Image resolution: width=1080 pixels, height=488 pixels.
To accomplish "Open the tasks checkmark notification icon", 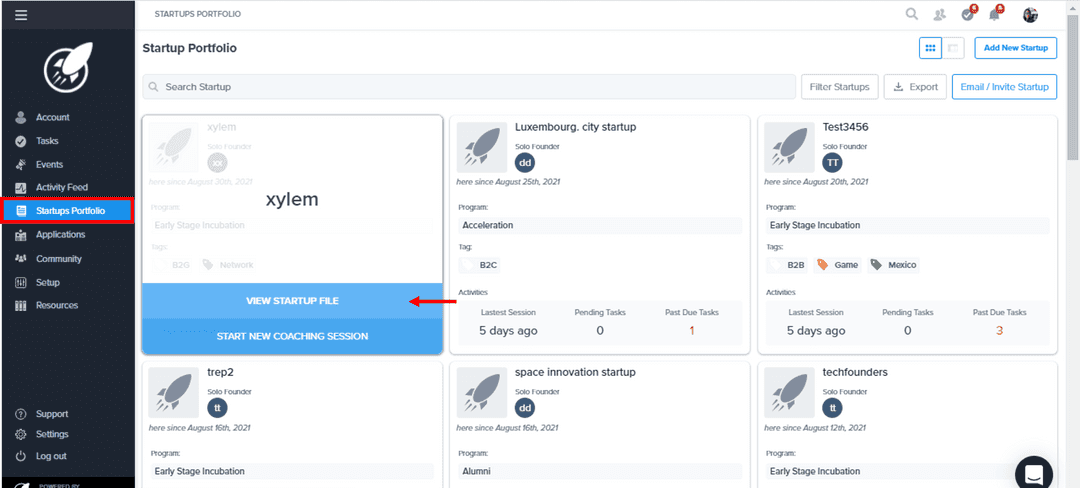I will point(967,15).
